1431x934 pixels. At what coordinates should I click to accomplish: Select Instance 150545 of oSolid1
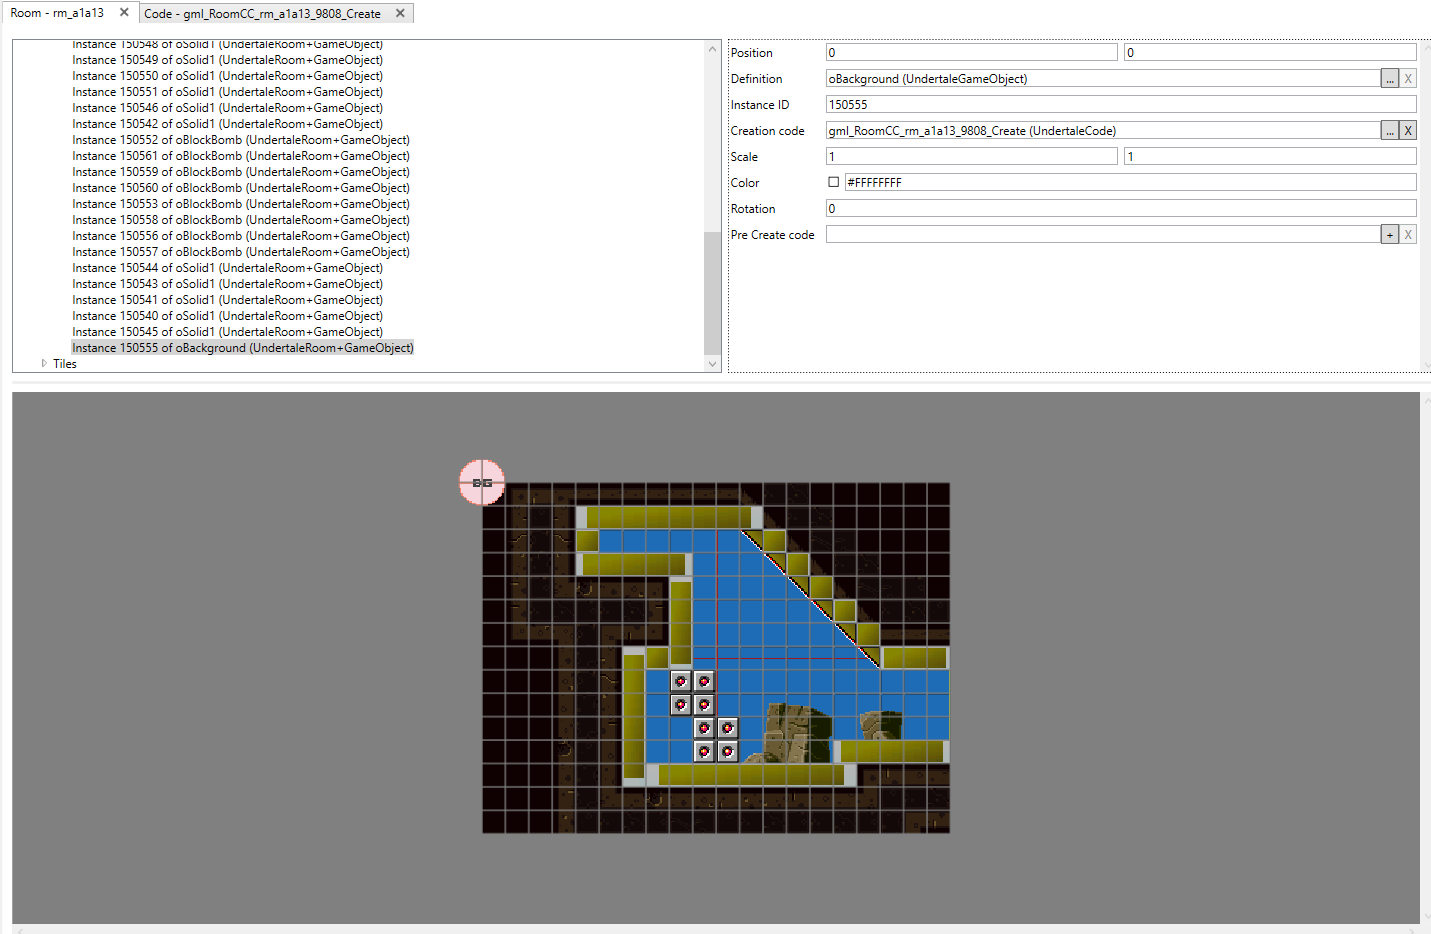click(227, 332)
